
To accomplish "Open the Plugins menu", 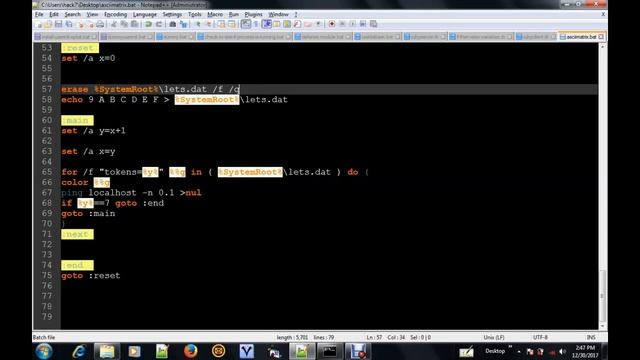I will point(253,14).
